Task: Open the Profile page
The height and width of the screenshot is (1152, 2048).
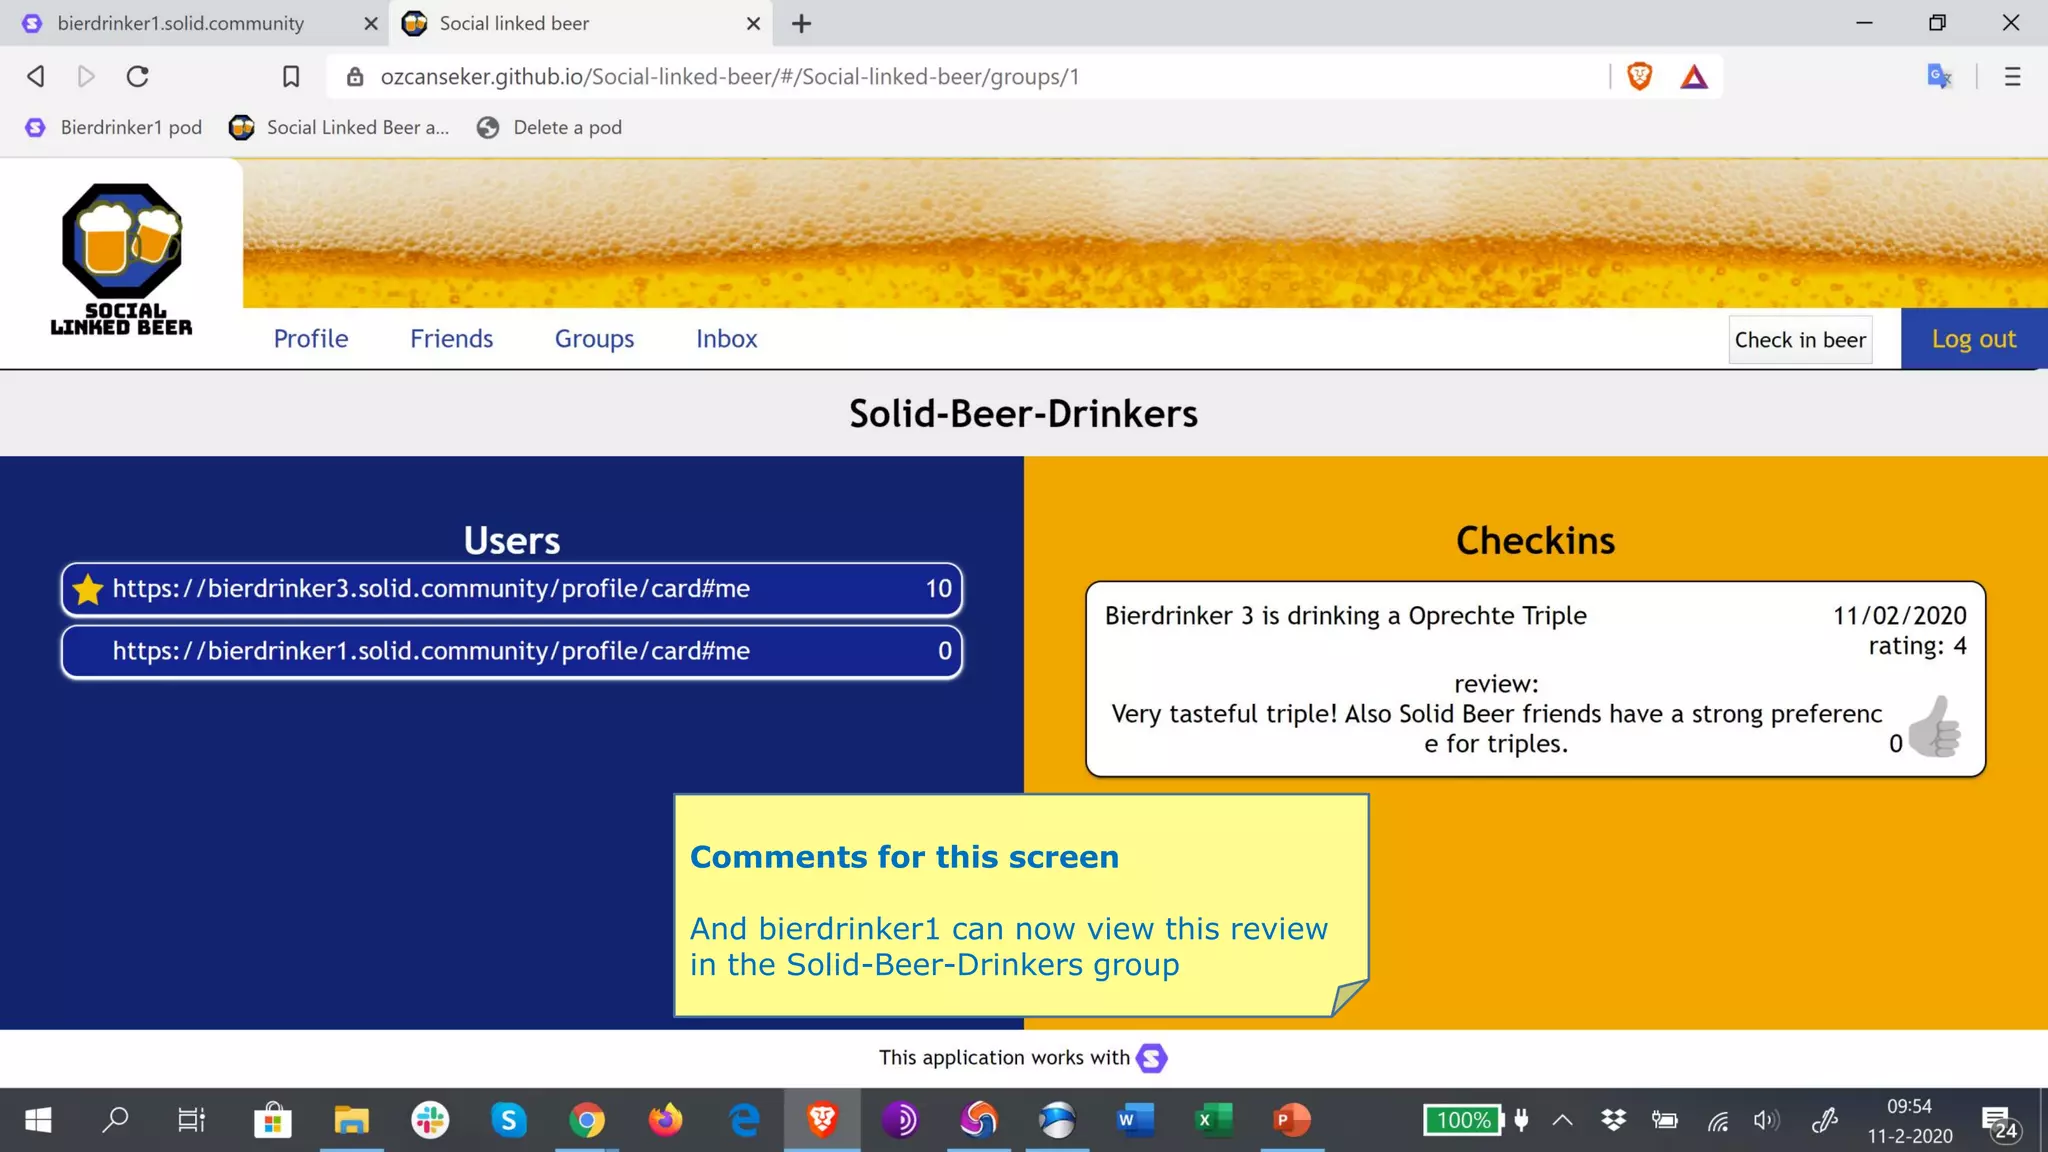Action: [311, 339]
